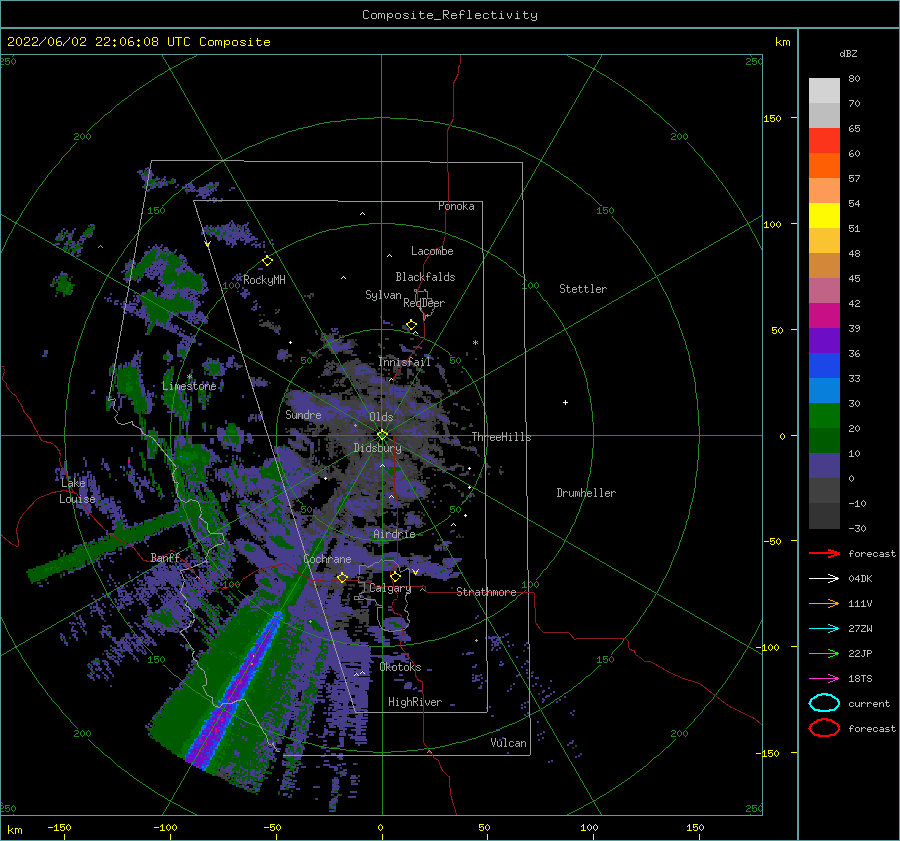
Task: Click the 150 tick on right vertical axis
Action: pyautogui.click(x=772, y=118)
